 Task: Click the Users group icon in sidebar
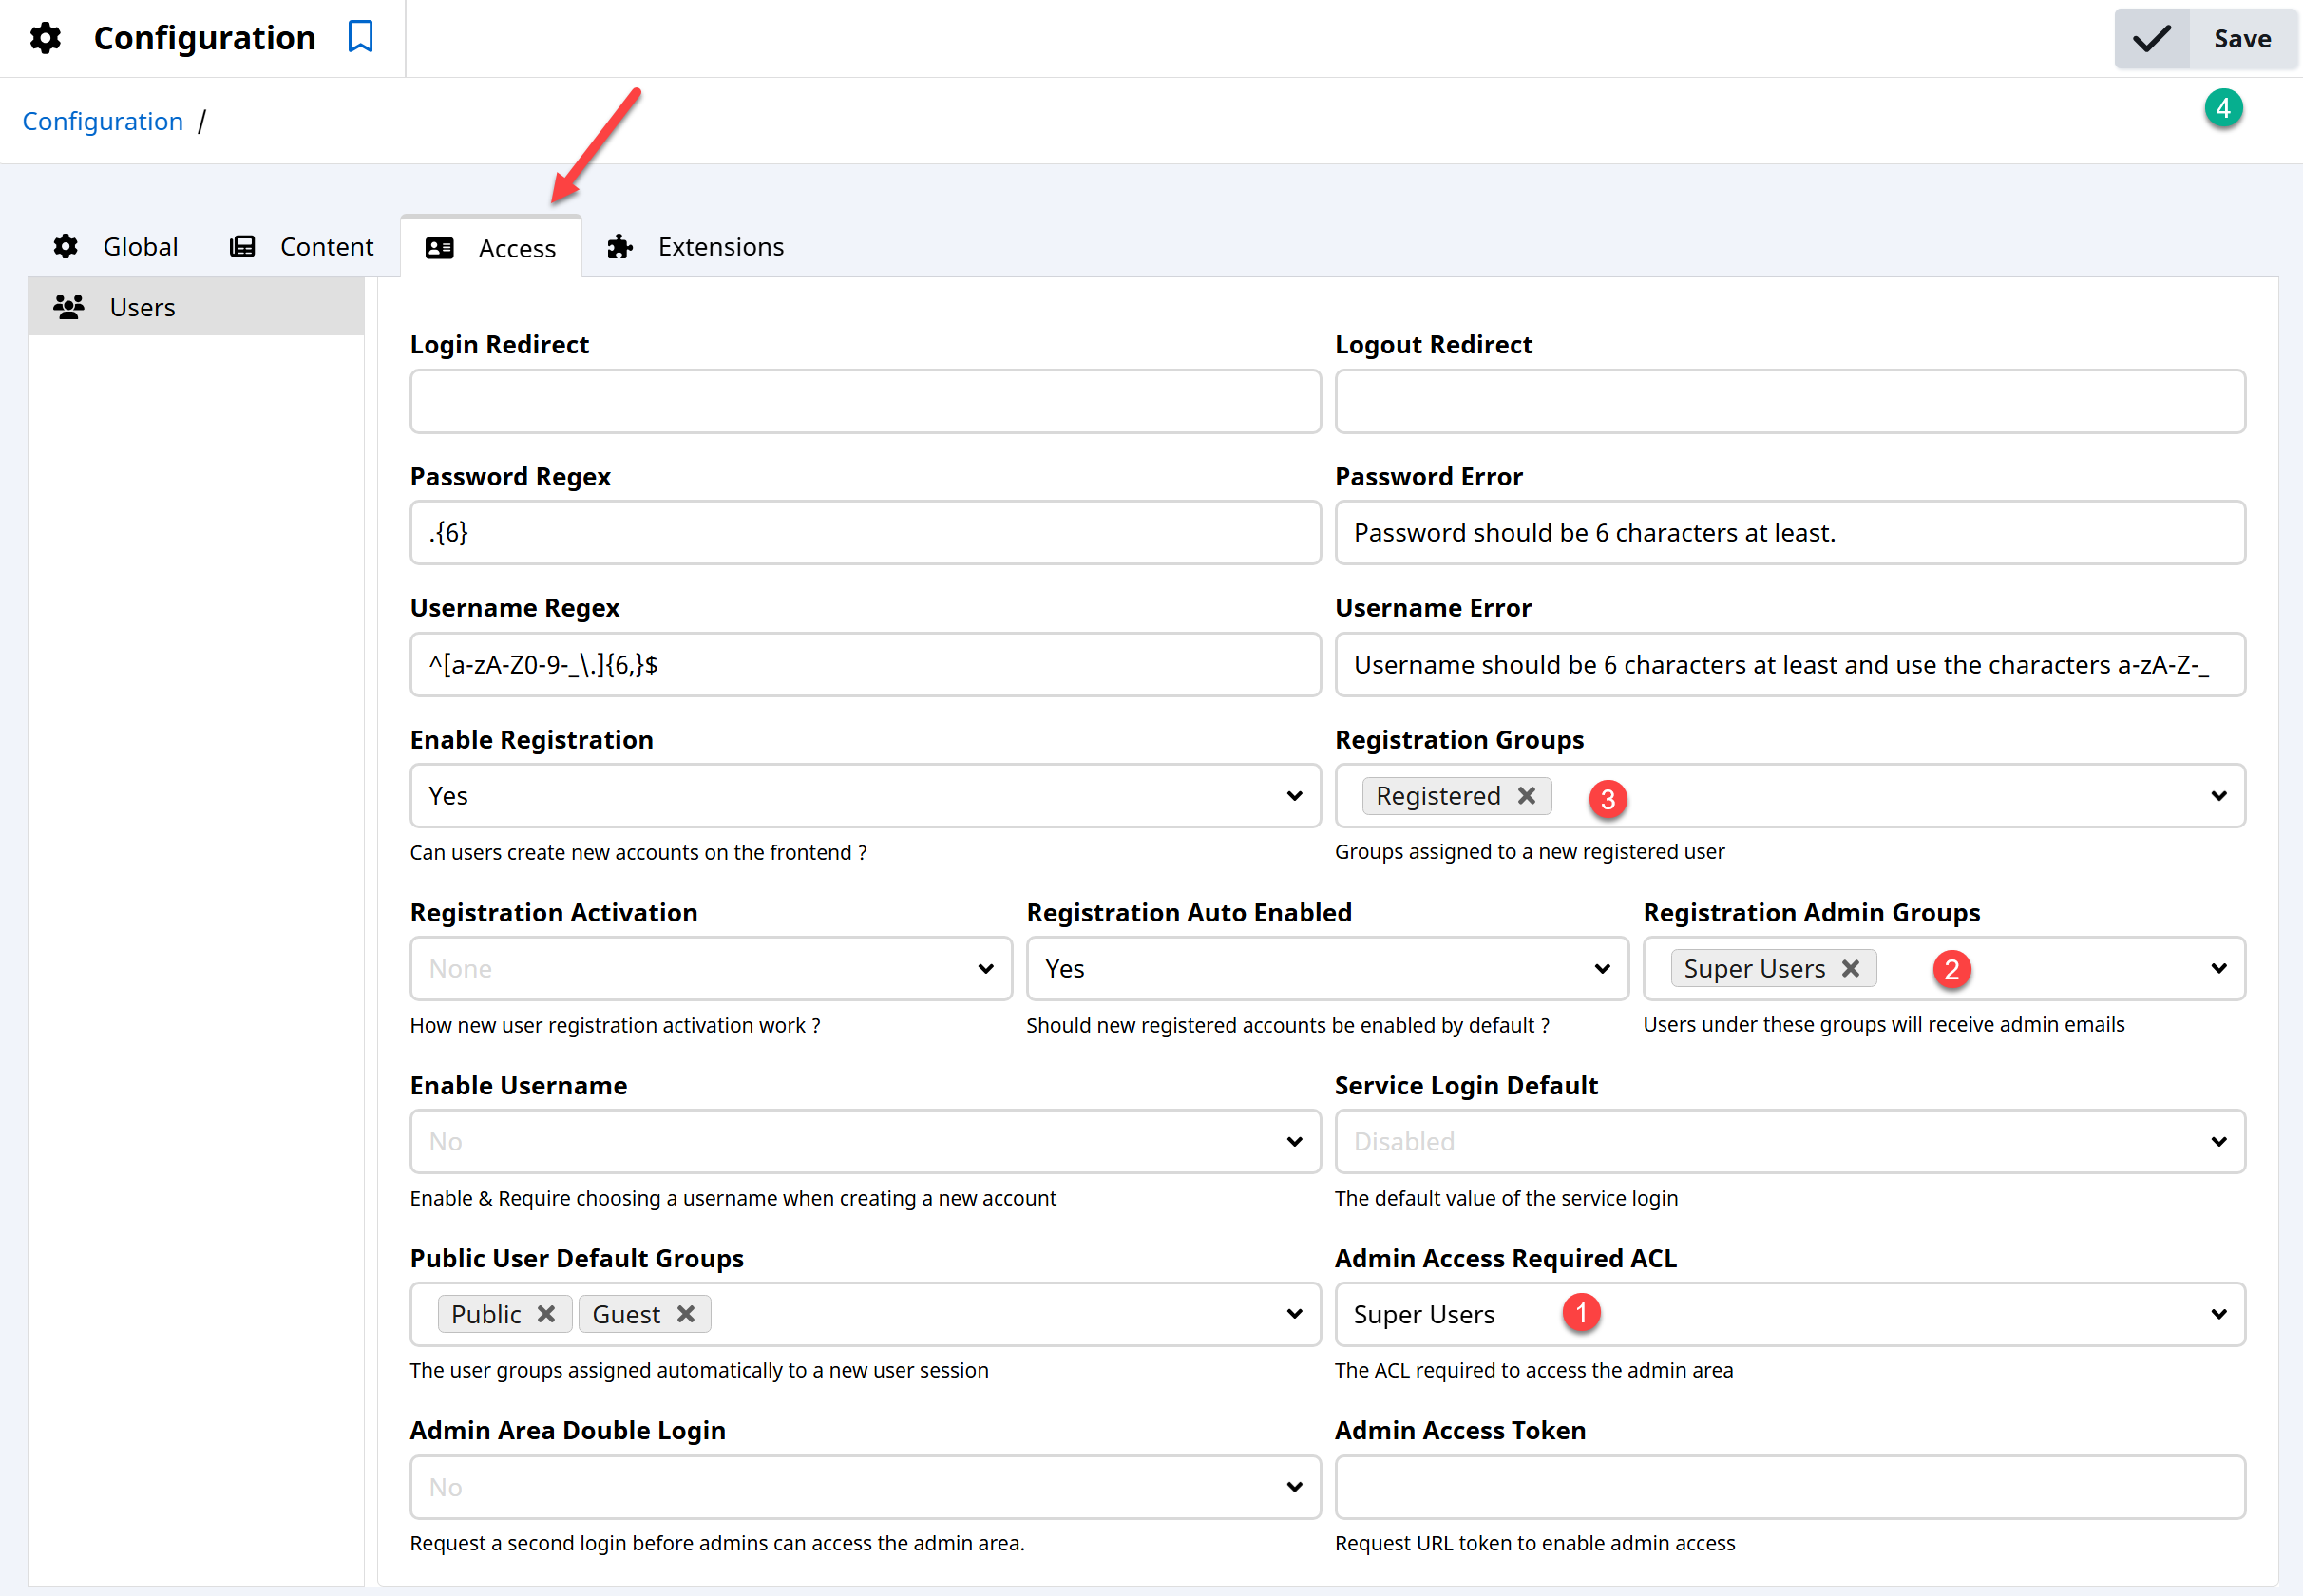pyautogui.click(x=69, y=307)
